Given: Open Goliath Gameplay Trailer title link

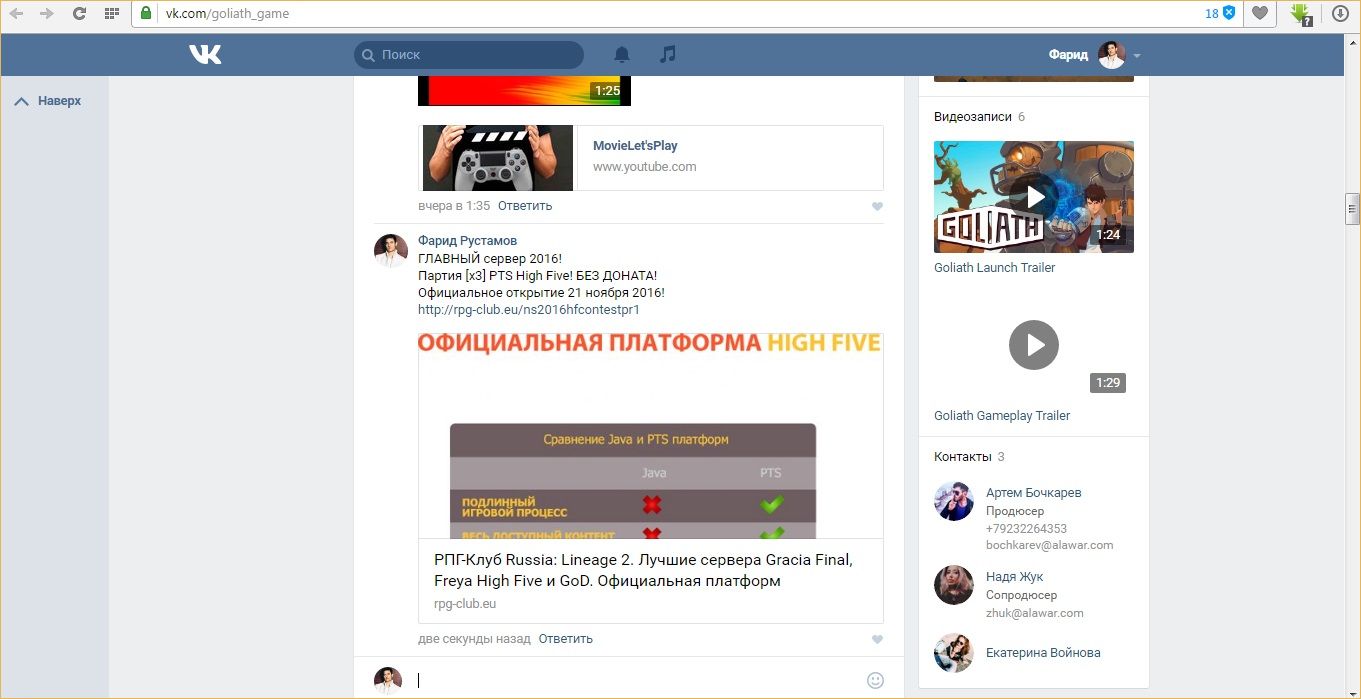Looking at the screenshot, I should (x=1002, y=416).
